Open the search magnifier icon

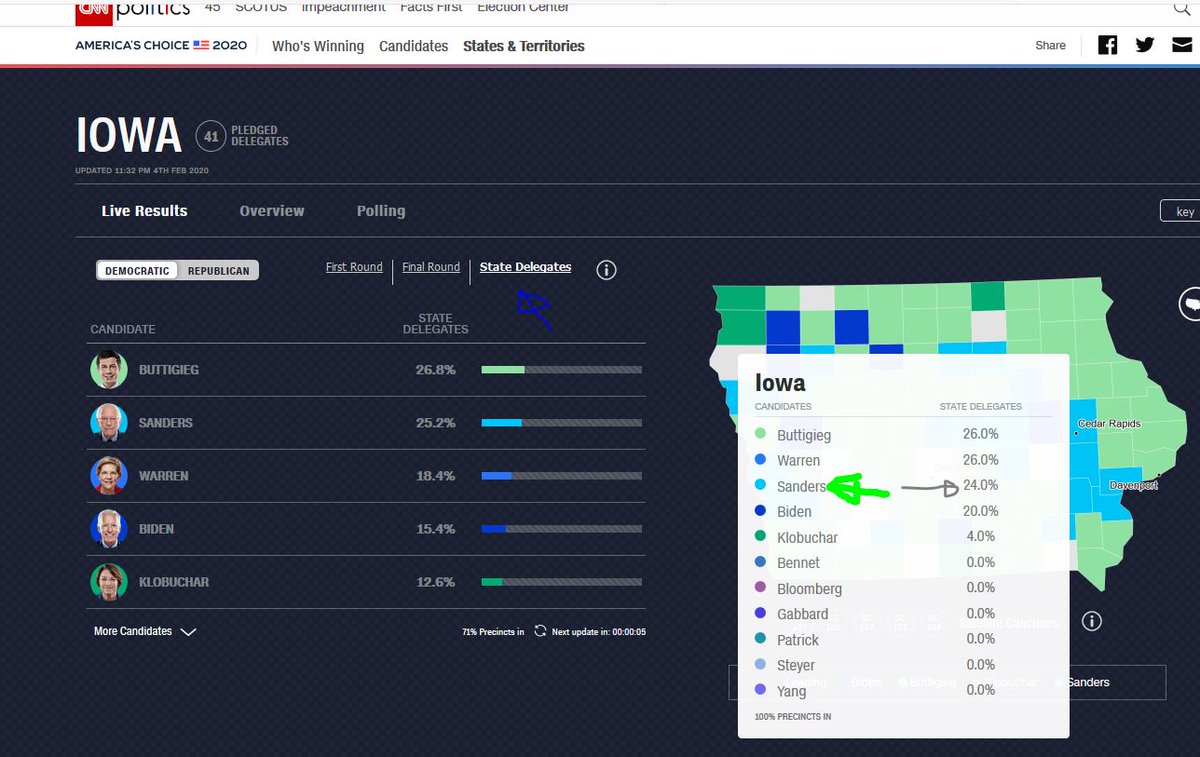click(x=1182, y=8)
